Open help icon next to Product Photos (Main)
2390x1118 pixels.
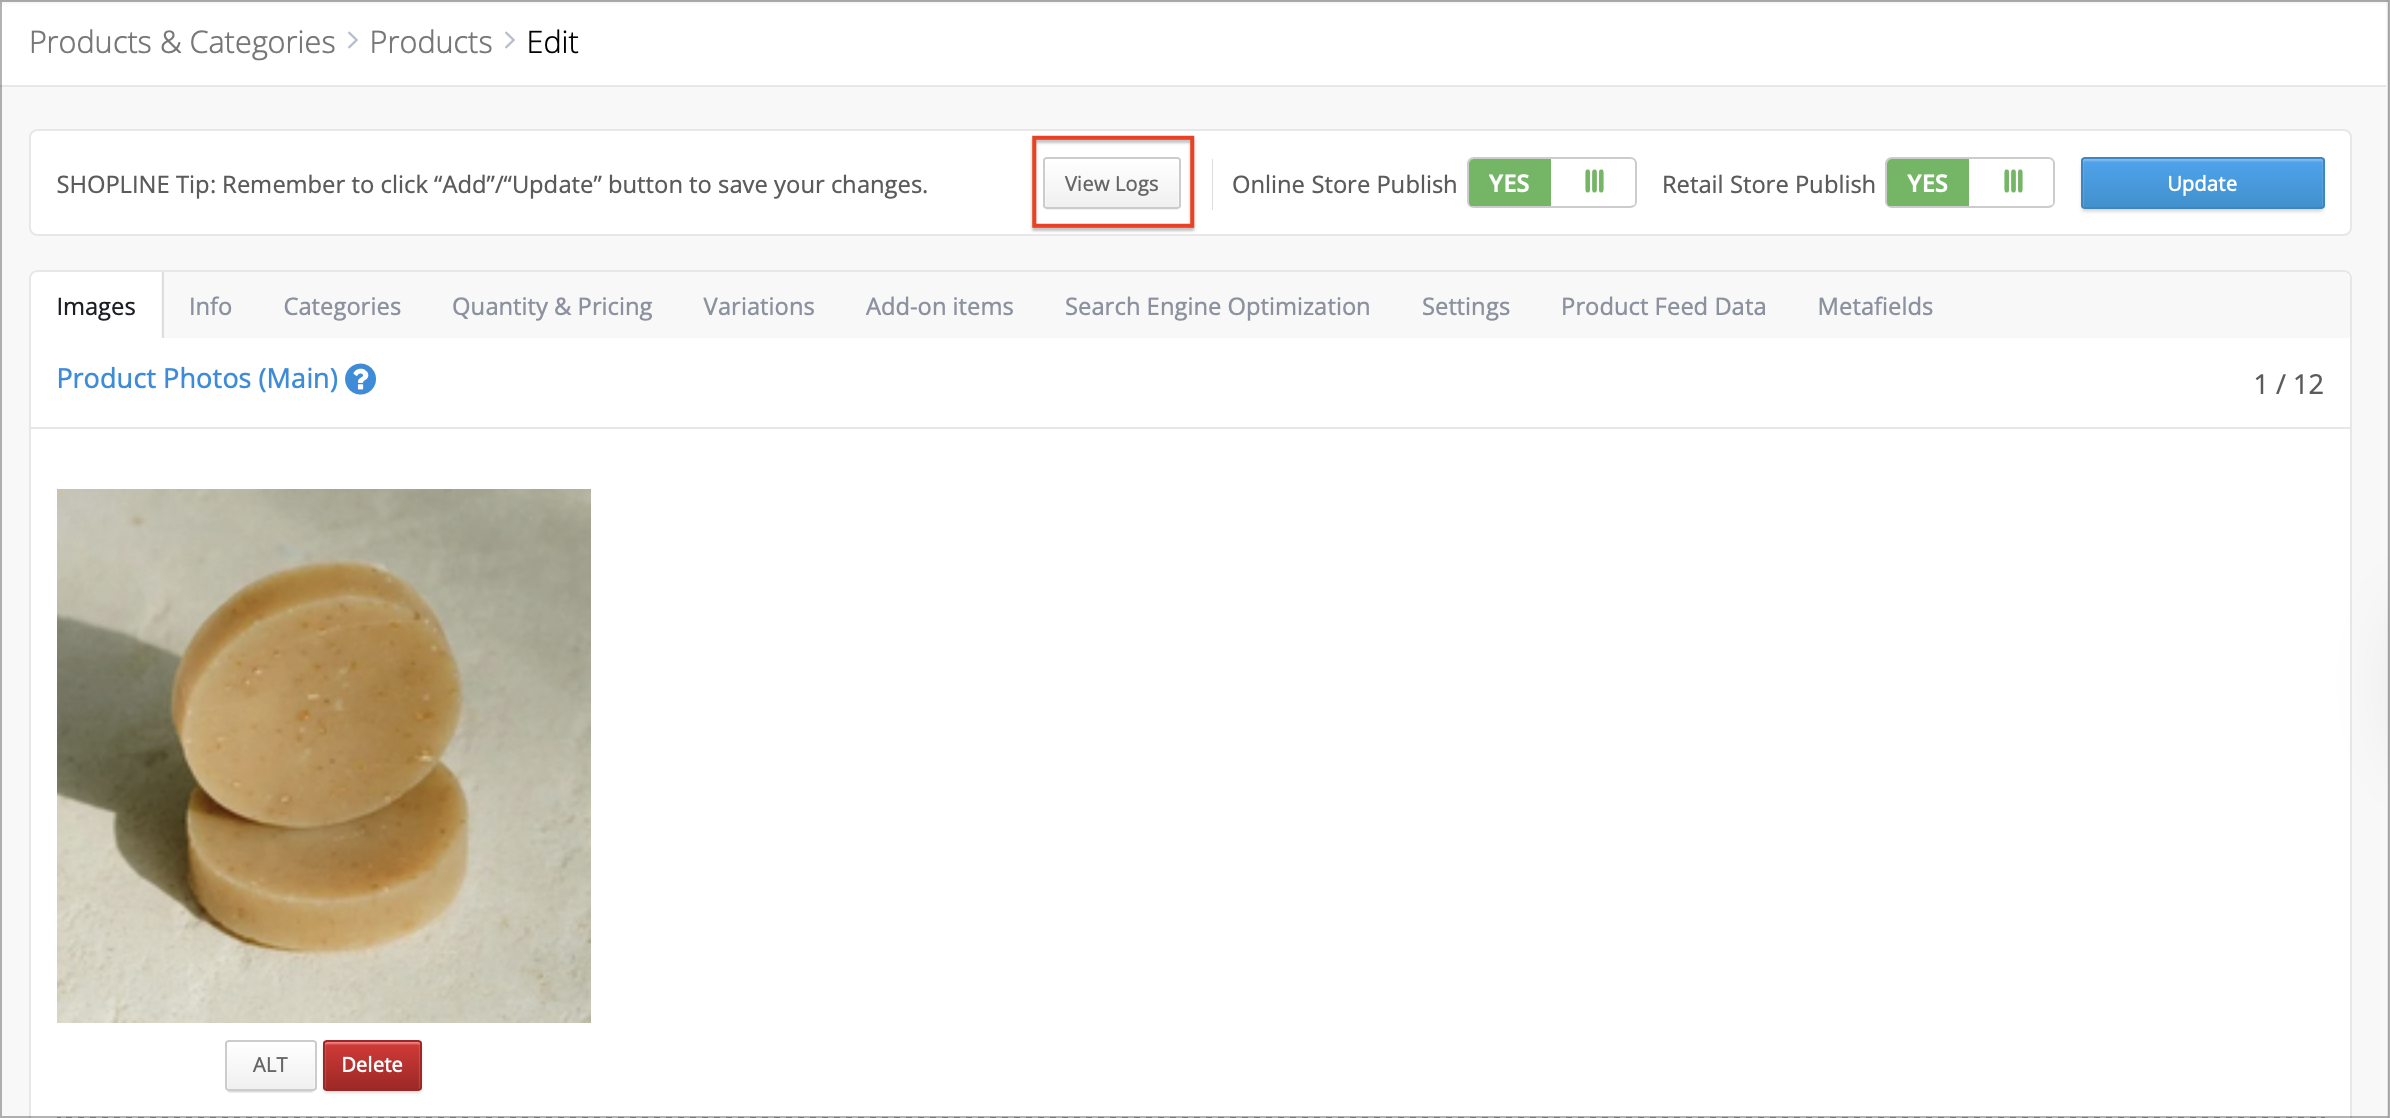click(360, 379)
